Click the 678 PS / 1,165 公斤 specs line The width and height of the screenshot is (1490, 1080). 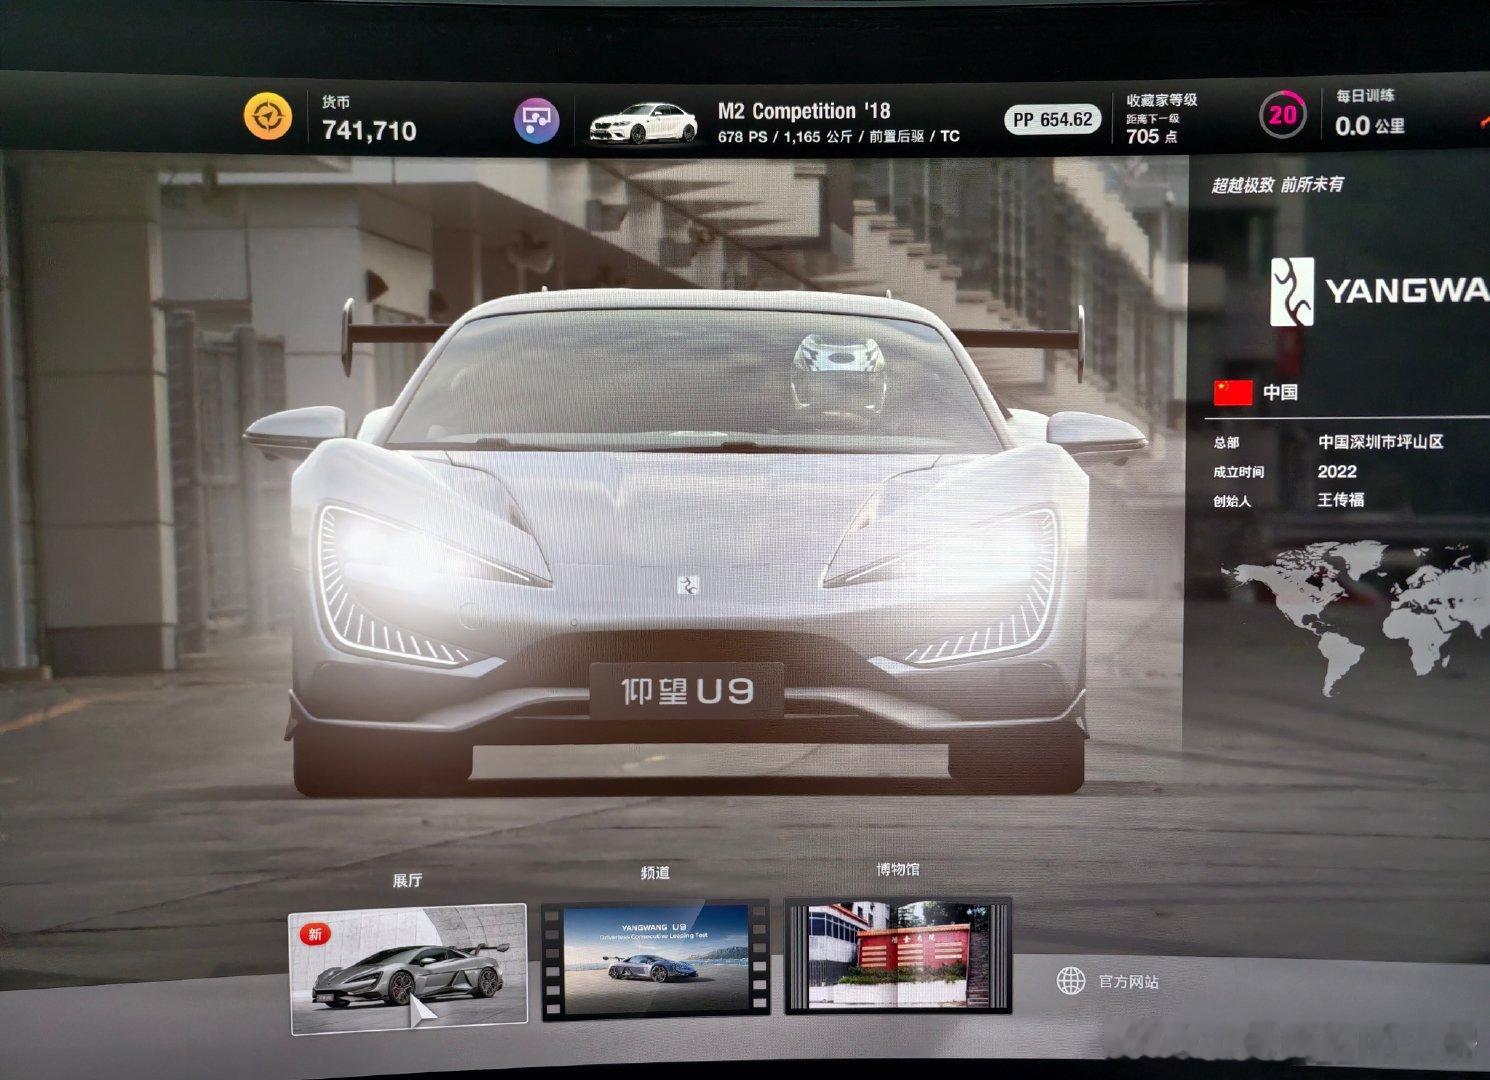[x=838, y=136]
